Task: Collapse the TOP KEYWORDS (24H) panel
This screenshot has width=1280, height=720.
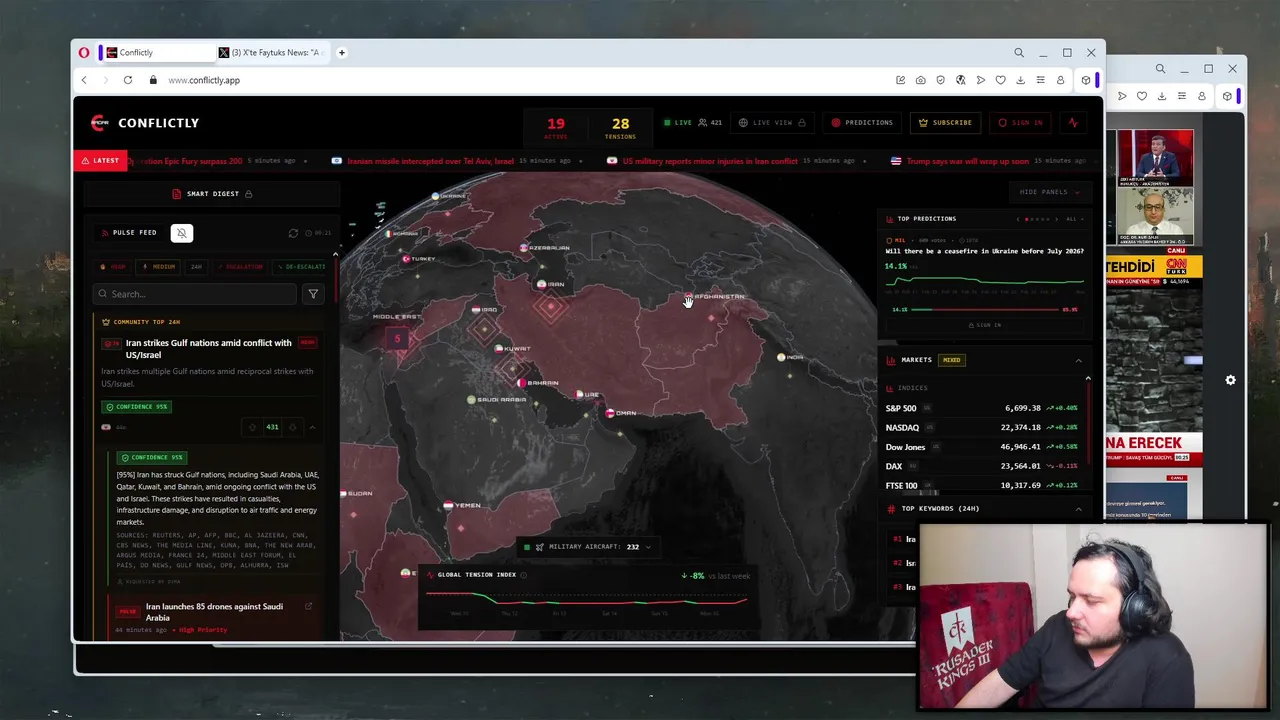Action: click(x=1078, y=509)
